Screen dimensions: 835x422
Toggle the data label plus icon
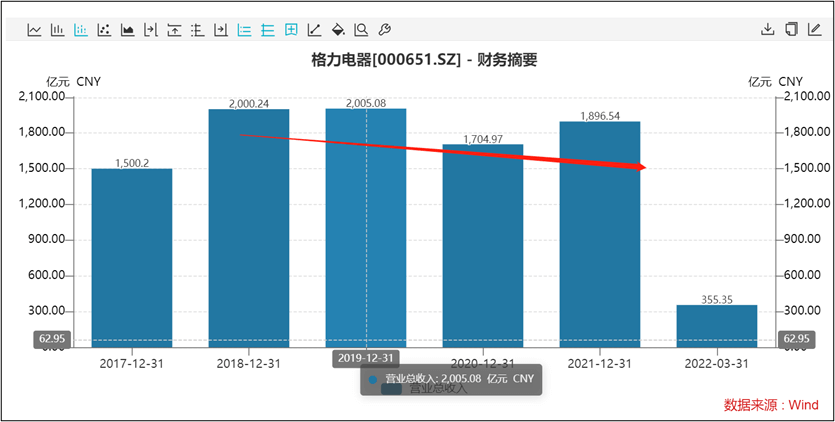coord(291,30)
